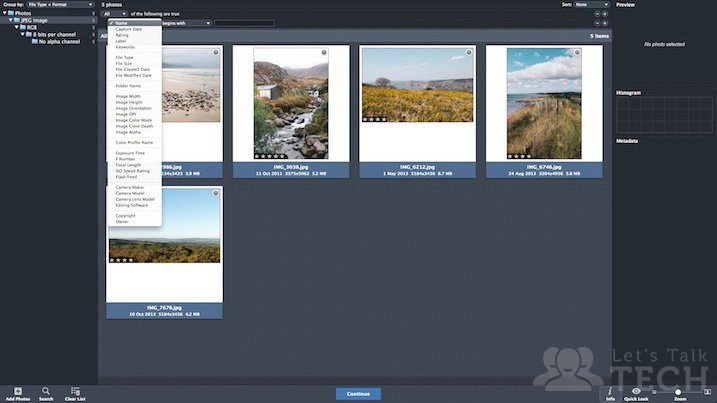Collapse the RGB tree node triangle
This screenshot has width=717, height=403.
point(16,27)
